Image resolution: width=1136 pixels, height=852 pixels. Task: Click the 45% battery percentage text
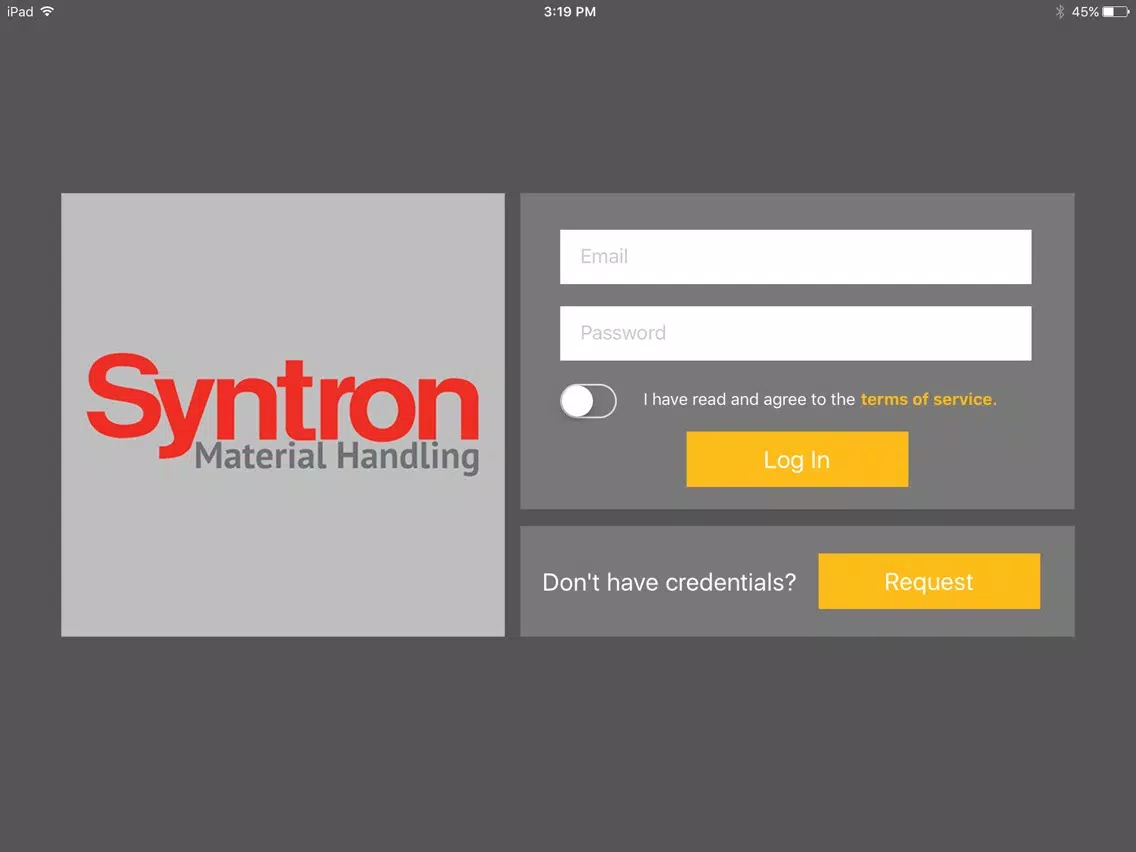(1085, 12)
